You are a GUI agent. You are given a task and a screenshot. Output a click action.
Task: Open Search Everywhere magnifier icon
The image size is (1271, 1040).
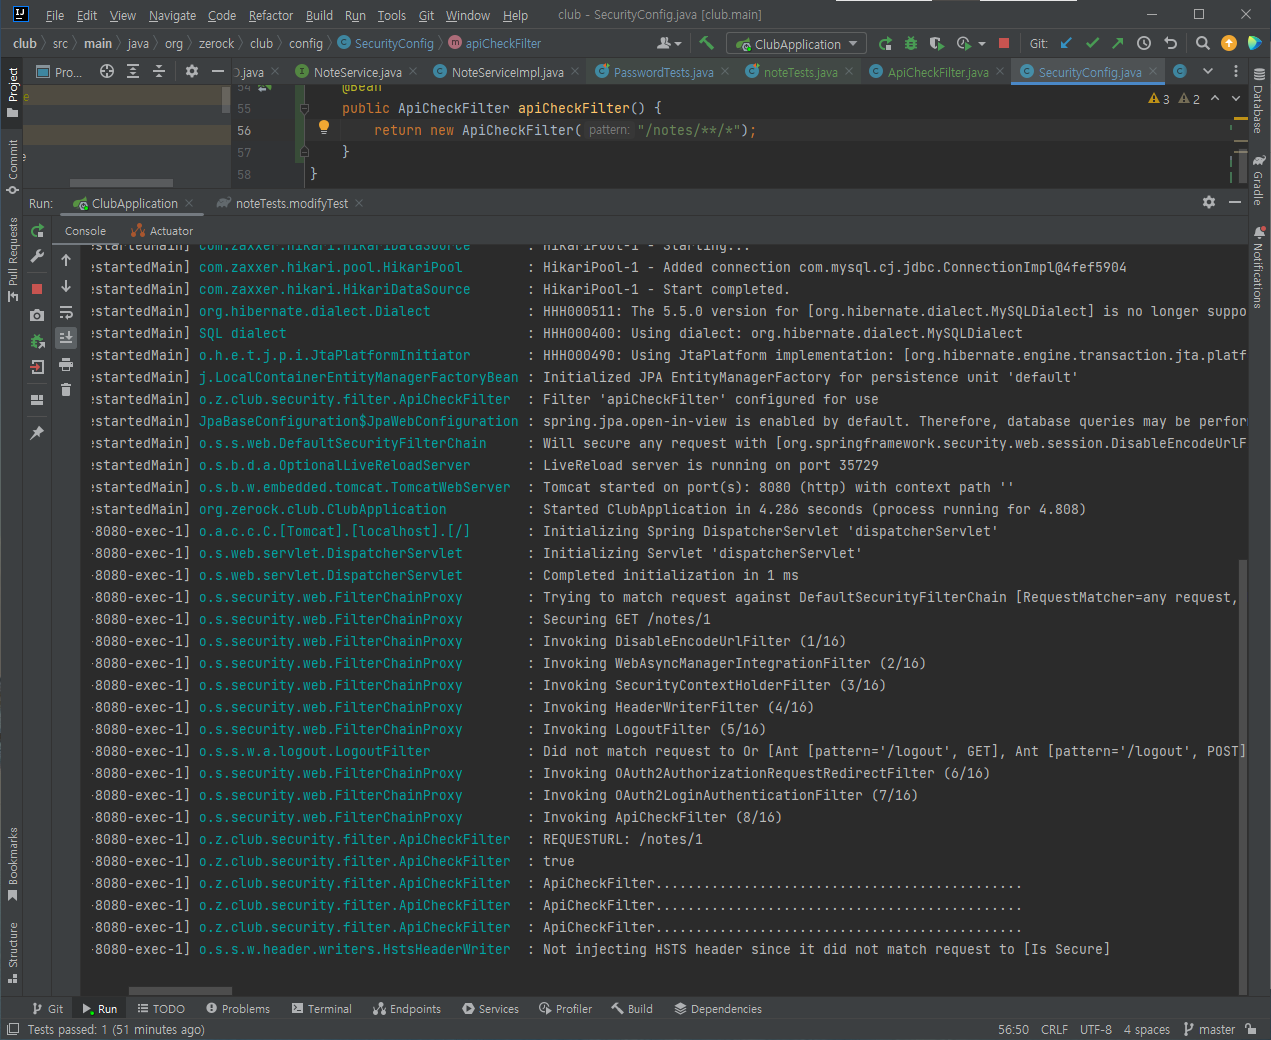pos(1203,43)
